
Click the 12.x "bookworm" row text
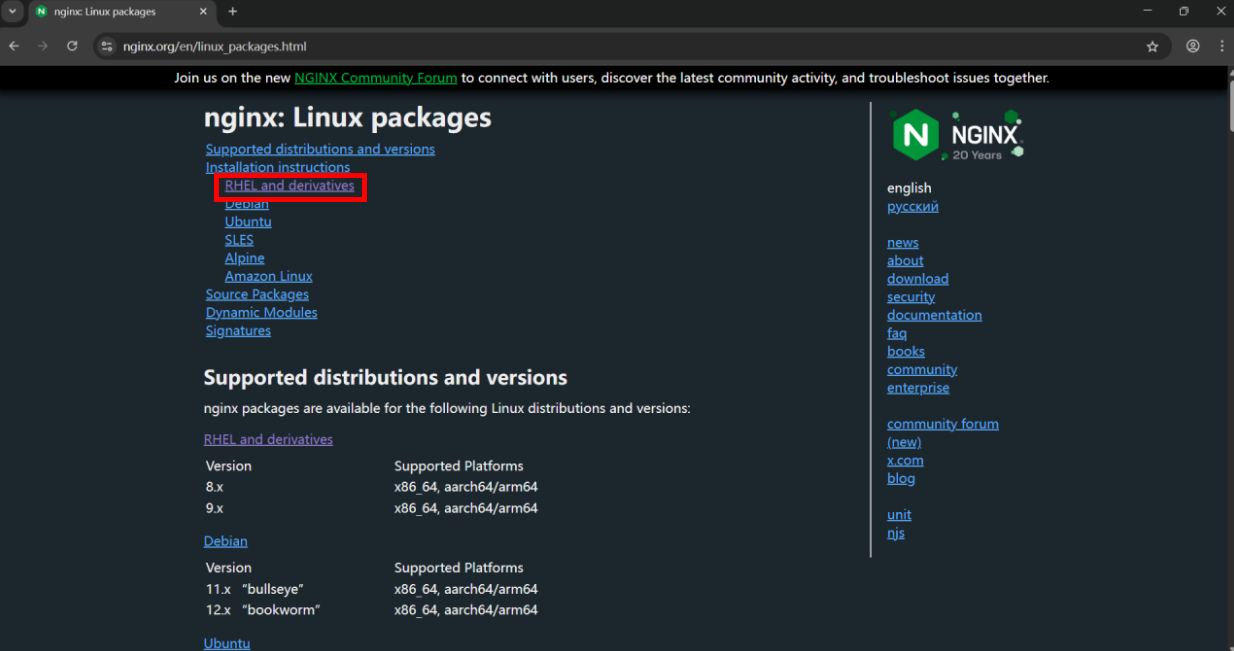tap(263, 610)
